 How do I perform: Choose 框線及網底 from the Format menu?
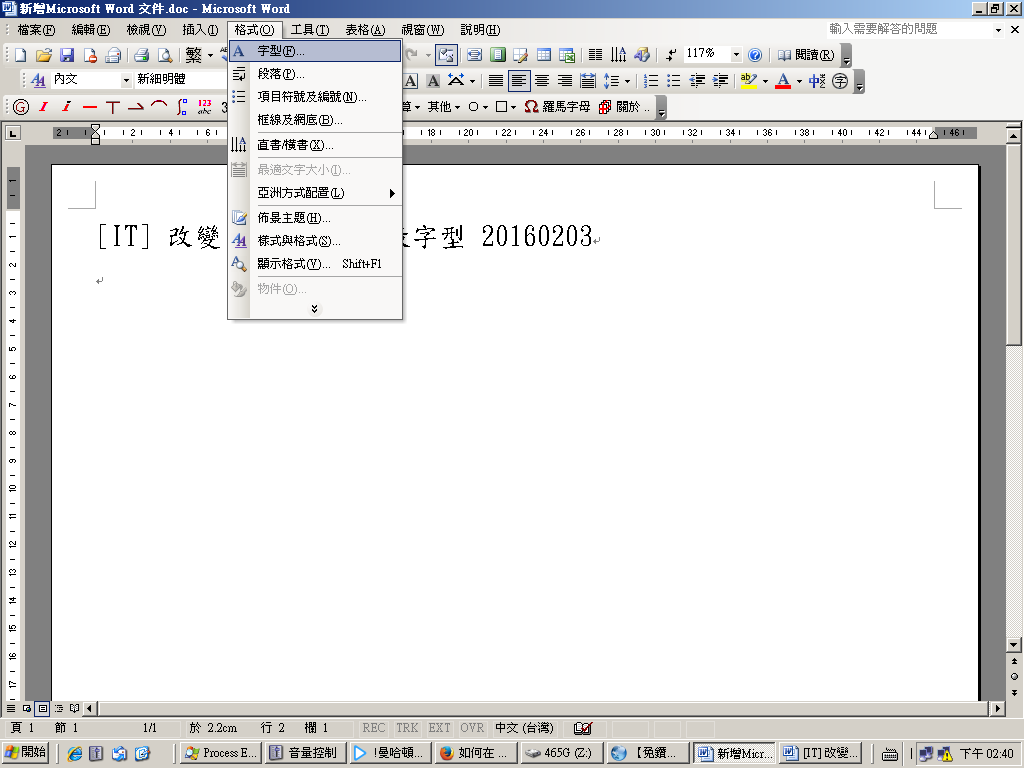point(315,120)
